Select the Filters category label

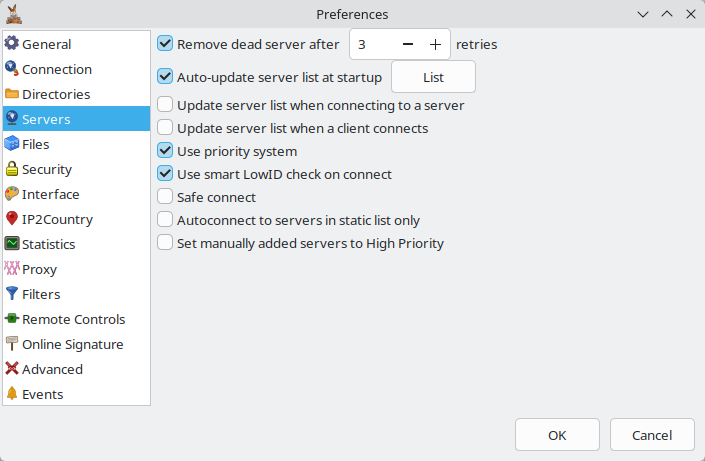point(41,294)
